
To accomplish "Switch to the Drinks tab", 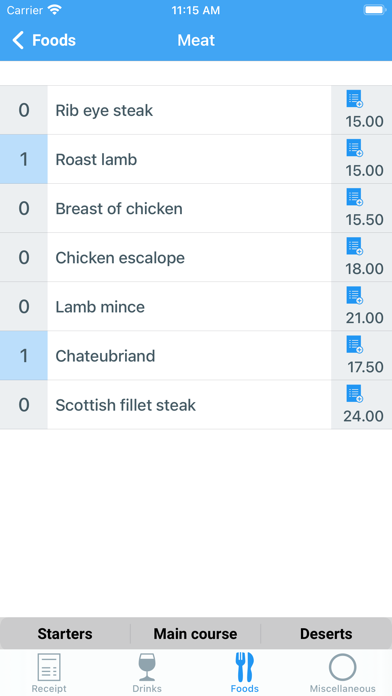I will coord(147,672).
